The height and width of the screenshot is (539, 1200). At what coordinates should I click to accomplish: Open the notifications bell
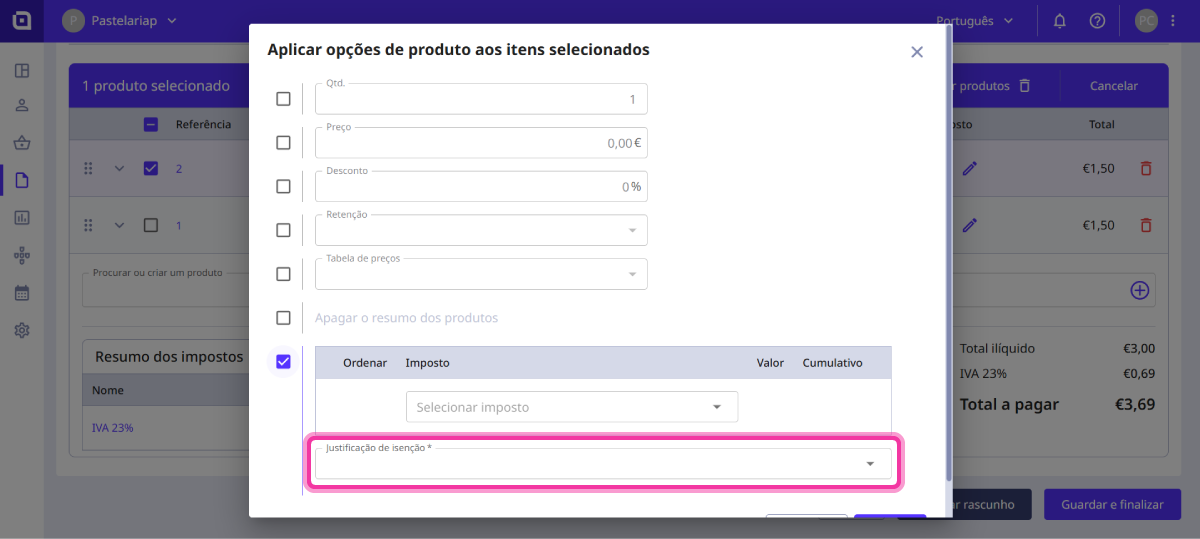(x=1060, y=20)
